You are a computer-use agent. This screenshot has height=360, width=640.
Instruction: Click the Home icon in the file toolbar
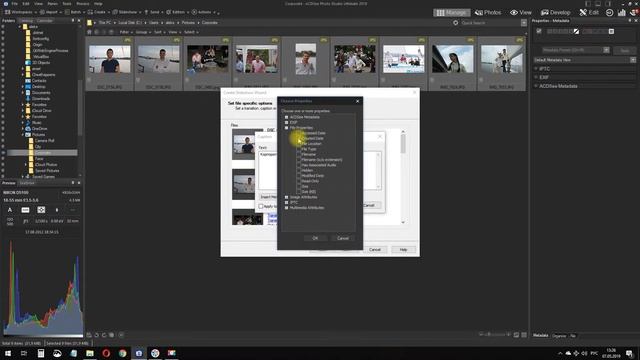[89, 32]
